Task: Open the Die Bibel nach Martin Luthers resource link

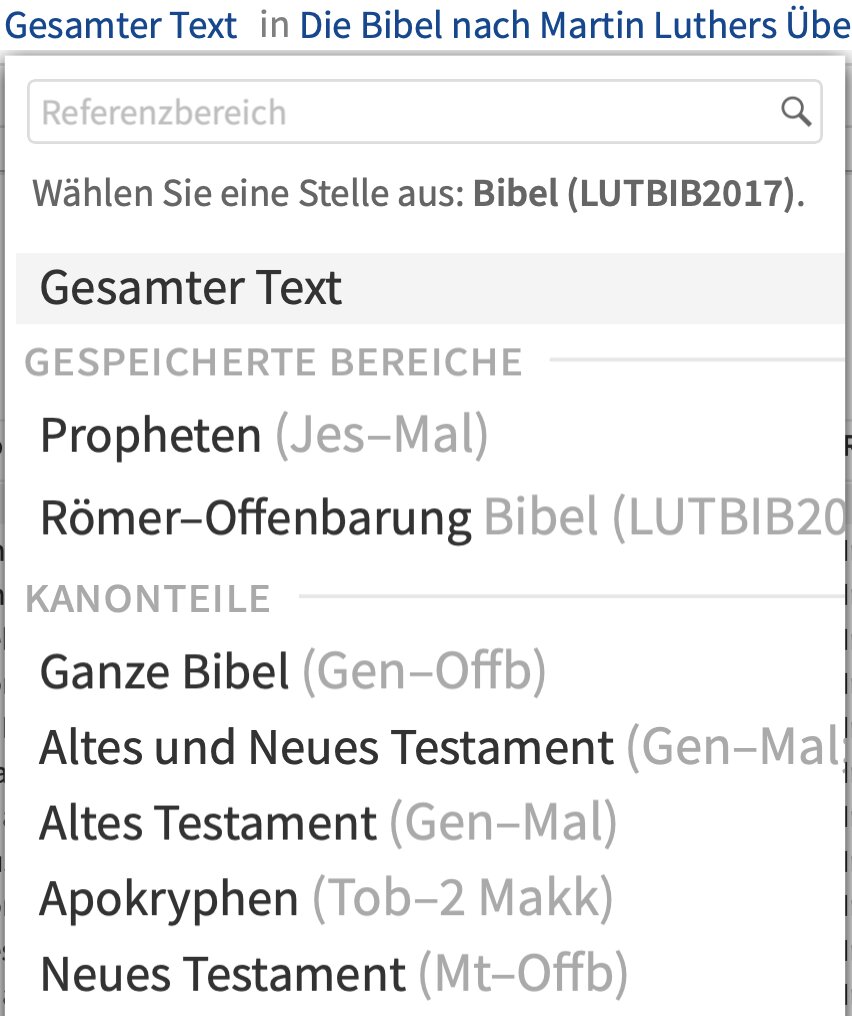Action: pos(575,25)
